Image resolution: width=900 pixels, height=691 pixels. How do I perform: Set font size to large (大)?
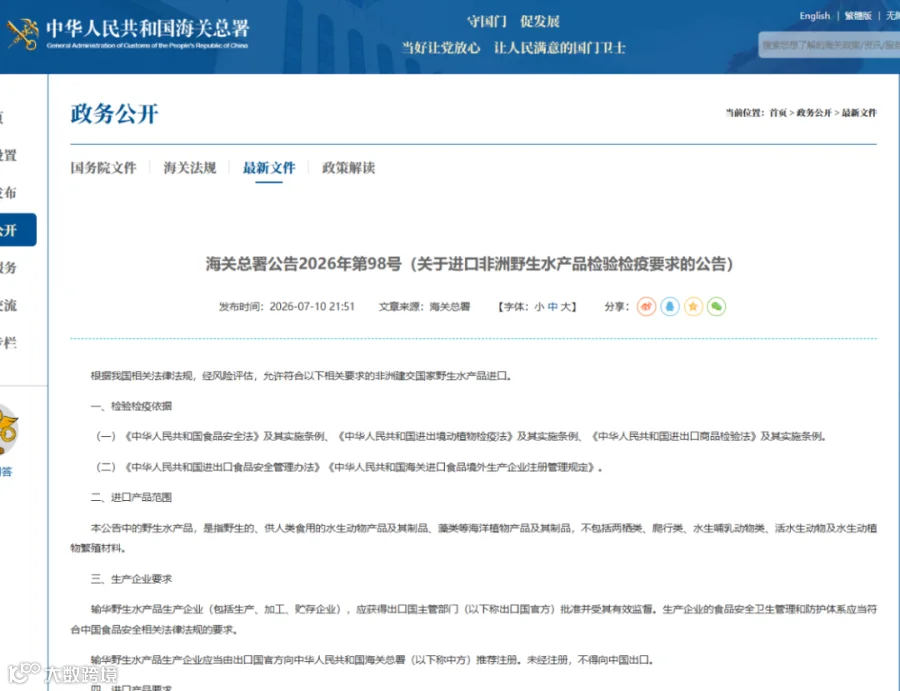click(565, 307)
